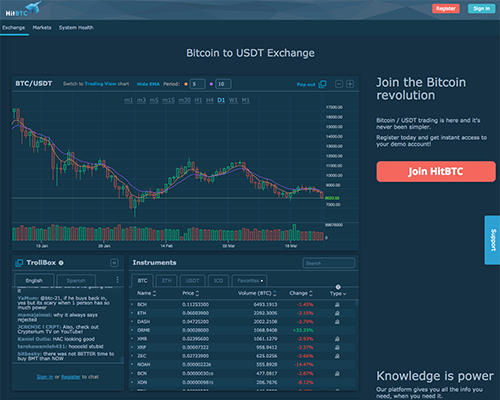Select the H1 chart timeframe
Screen dimensions: 500x400
(x=198, y=100)
